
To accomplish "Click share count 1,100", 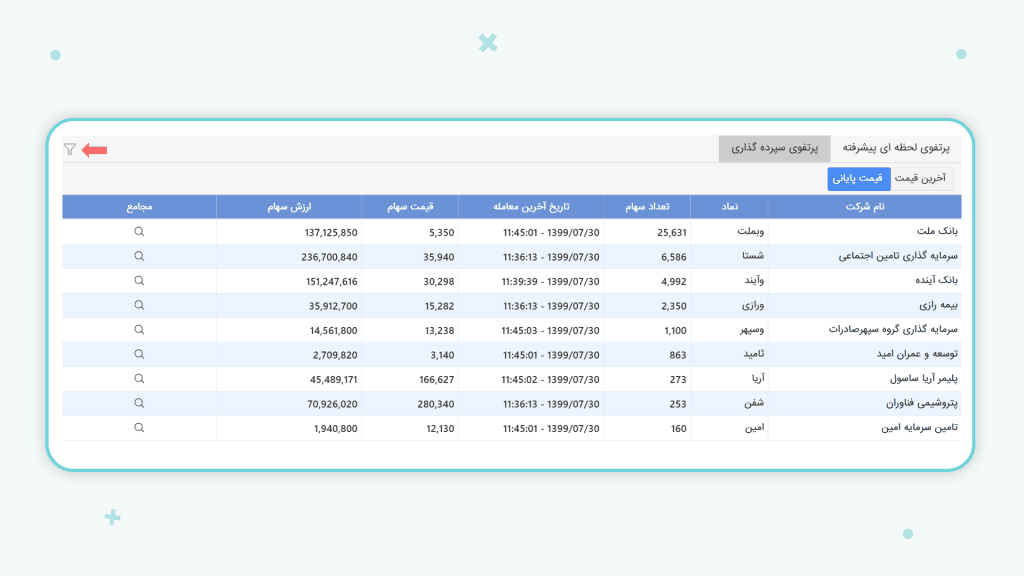I will click(675, 330).
